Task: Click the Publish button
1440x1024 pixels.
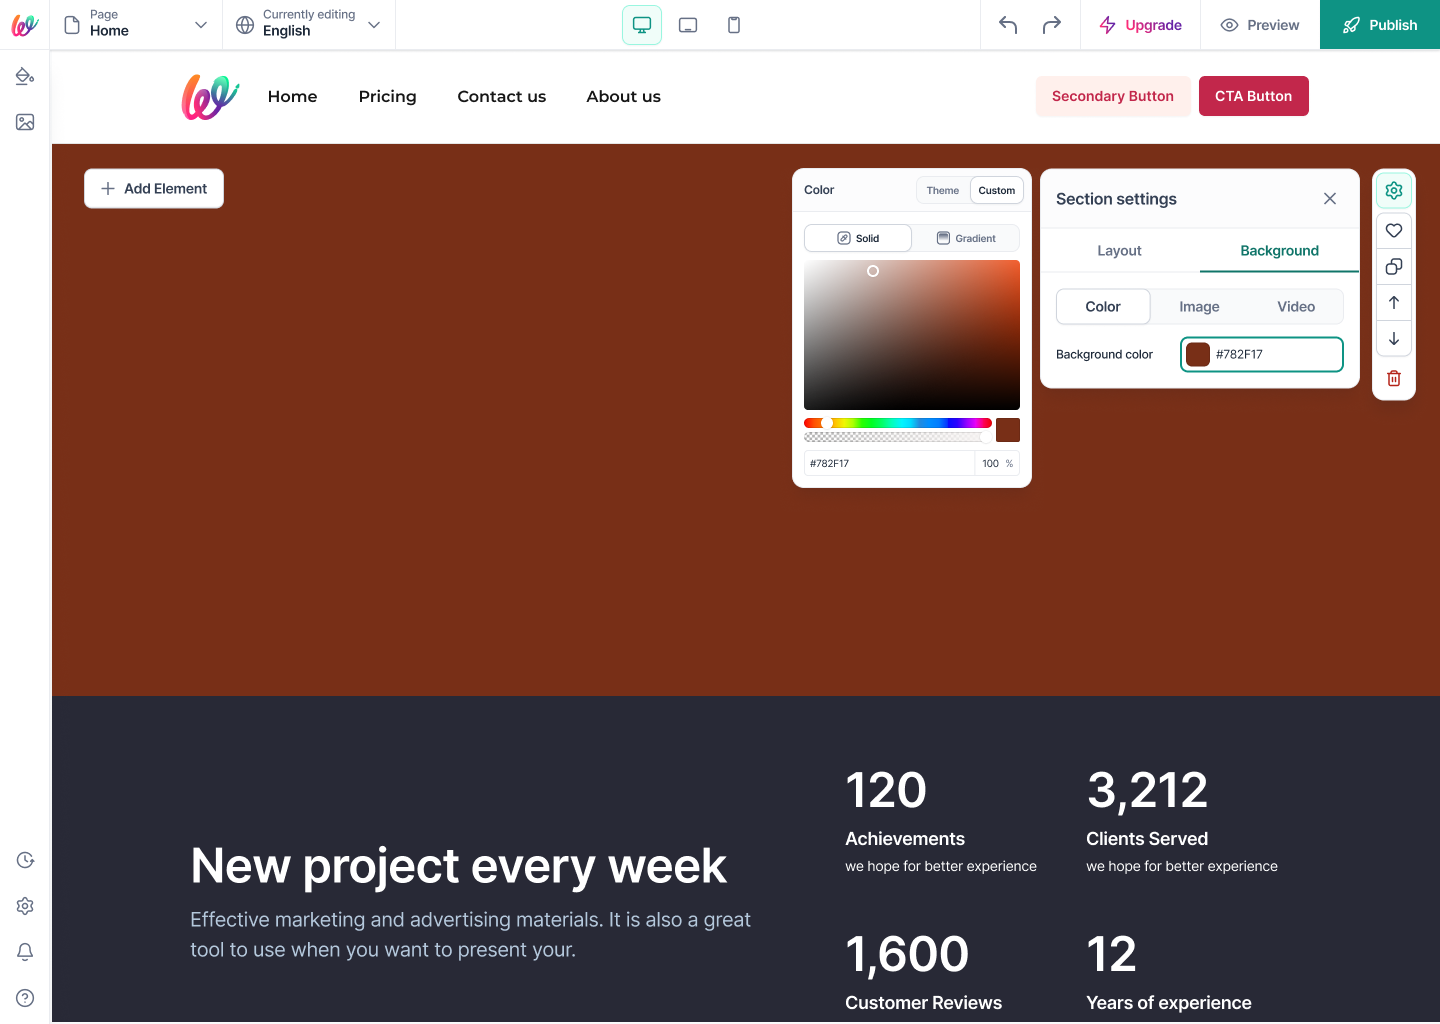Action: point(1380,25)
